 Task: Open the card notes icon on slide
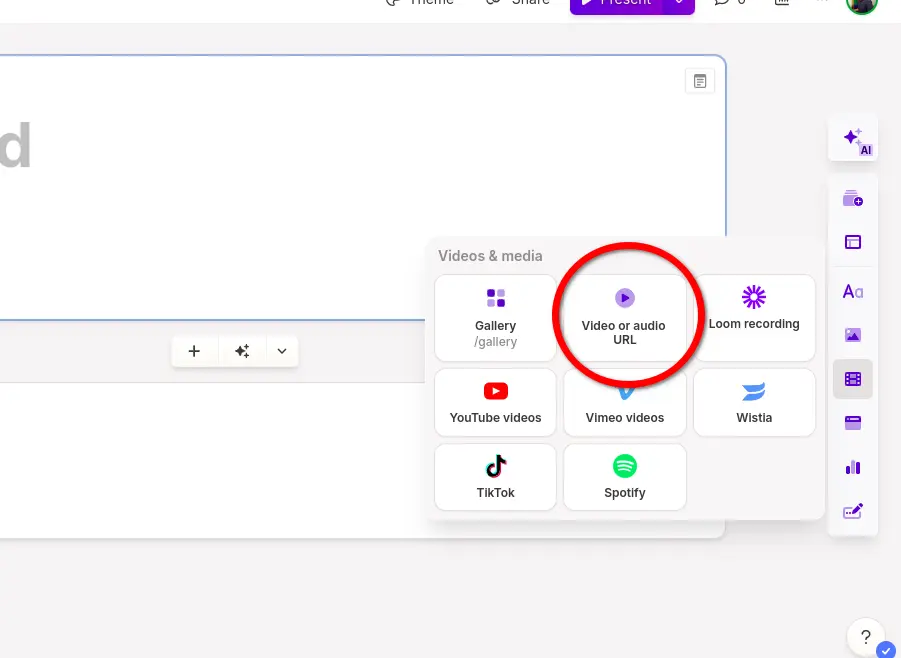click(x=700, y=81)
